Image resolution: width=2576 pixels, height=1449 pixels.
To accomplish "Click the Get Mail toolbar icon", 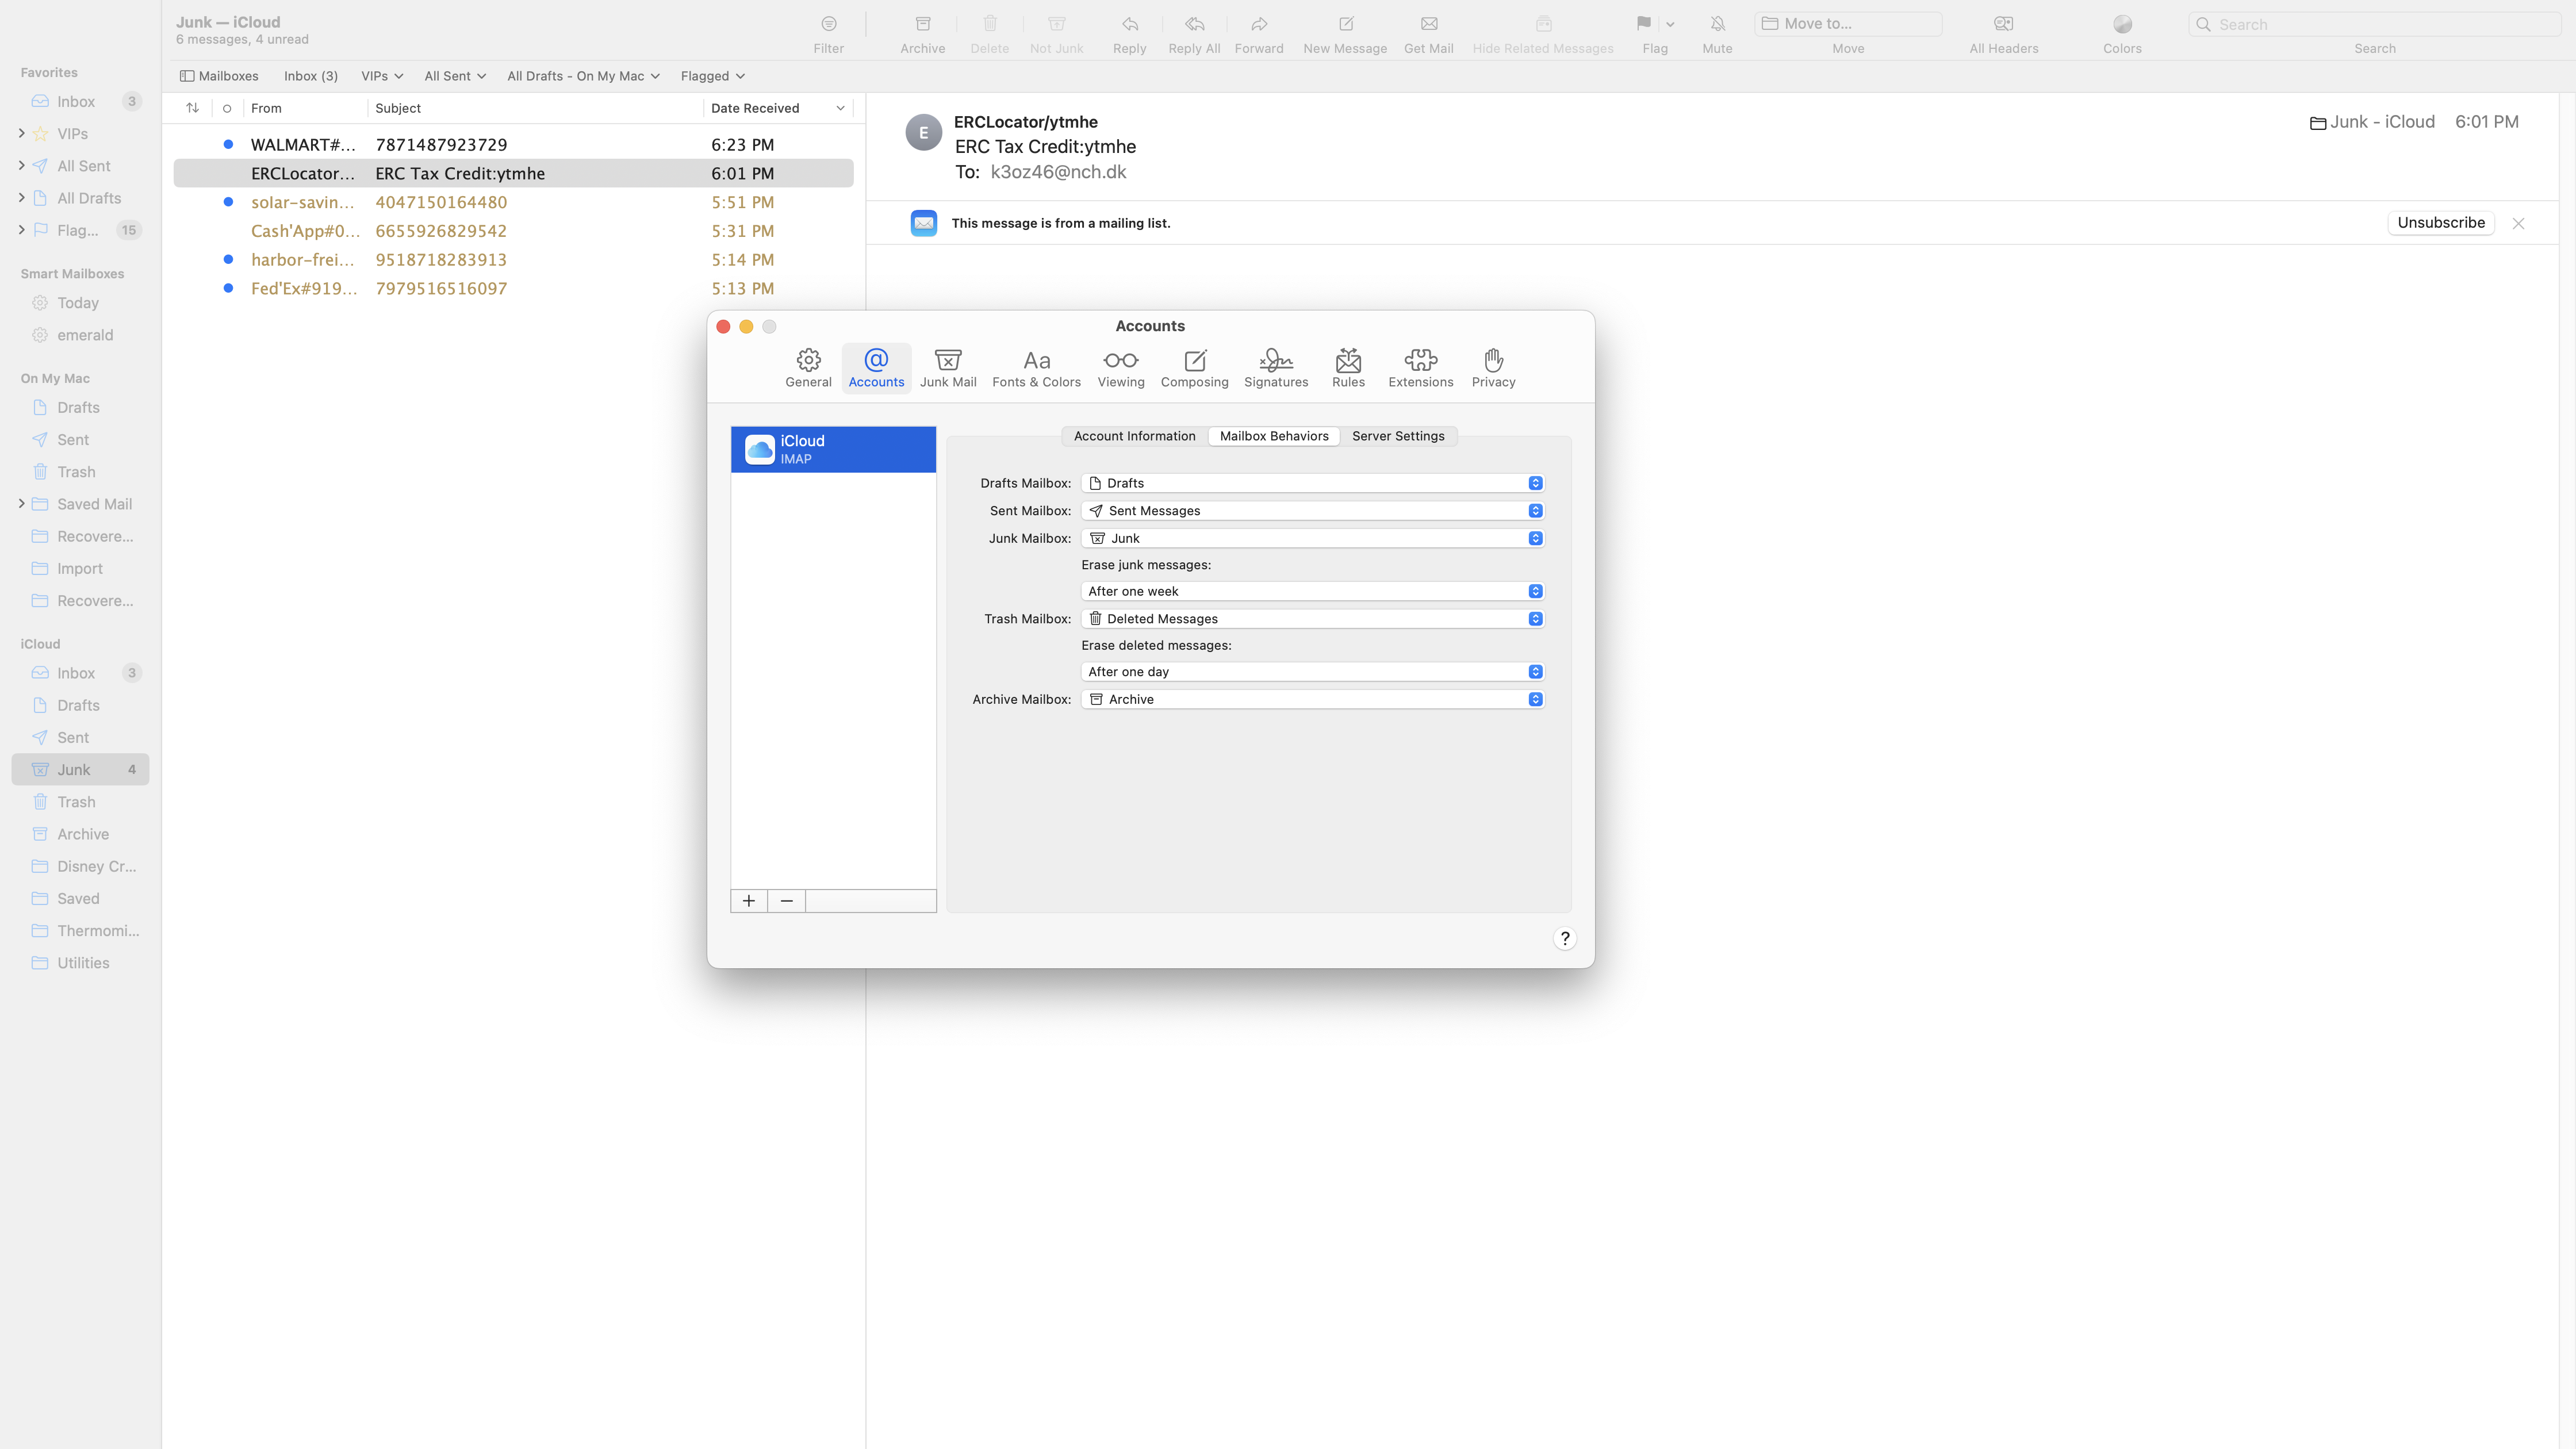I will (1428, 24).
